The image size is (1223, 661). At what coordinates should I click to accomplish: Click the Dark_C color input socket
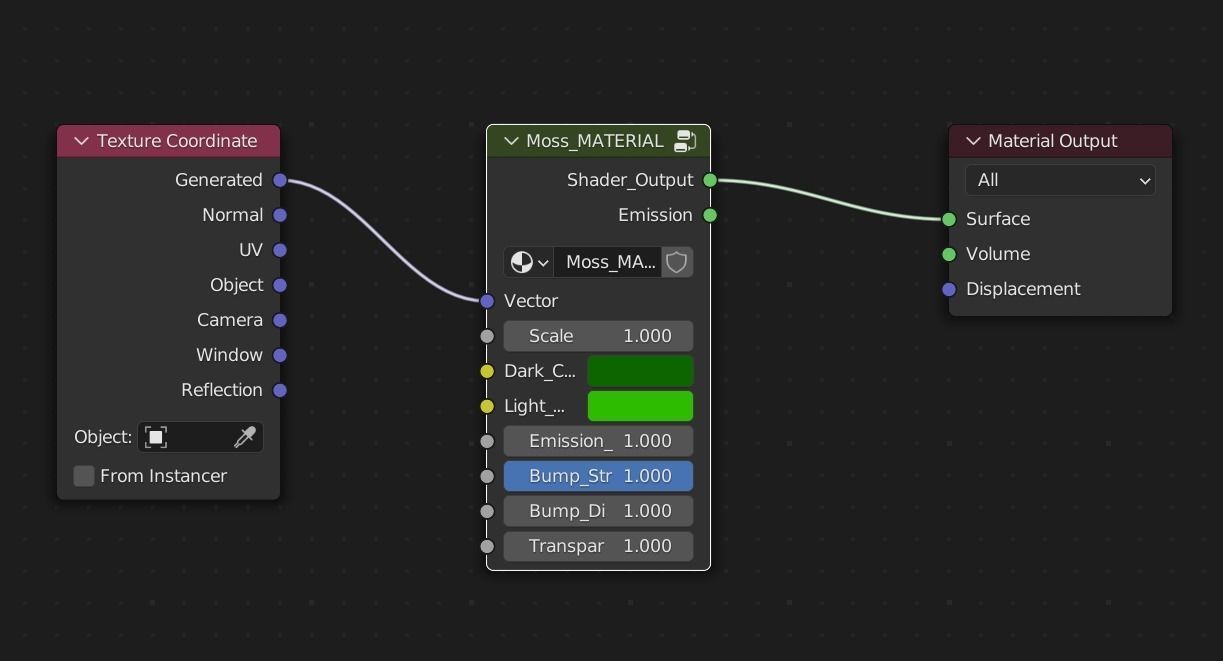click(x=487, y=371)
